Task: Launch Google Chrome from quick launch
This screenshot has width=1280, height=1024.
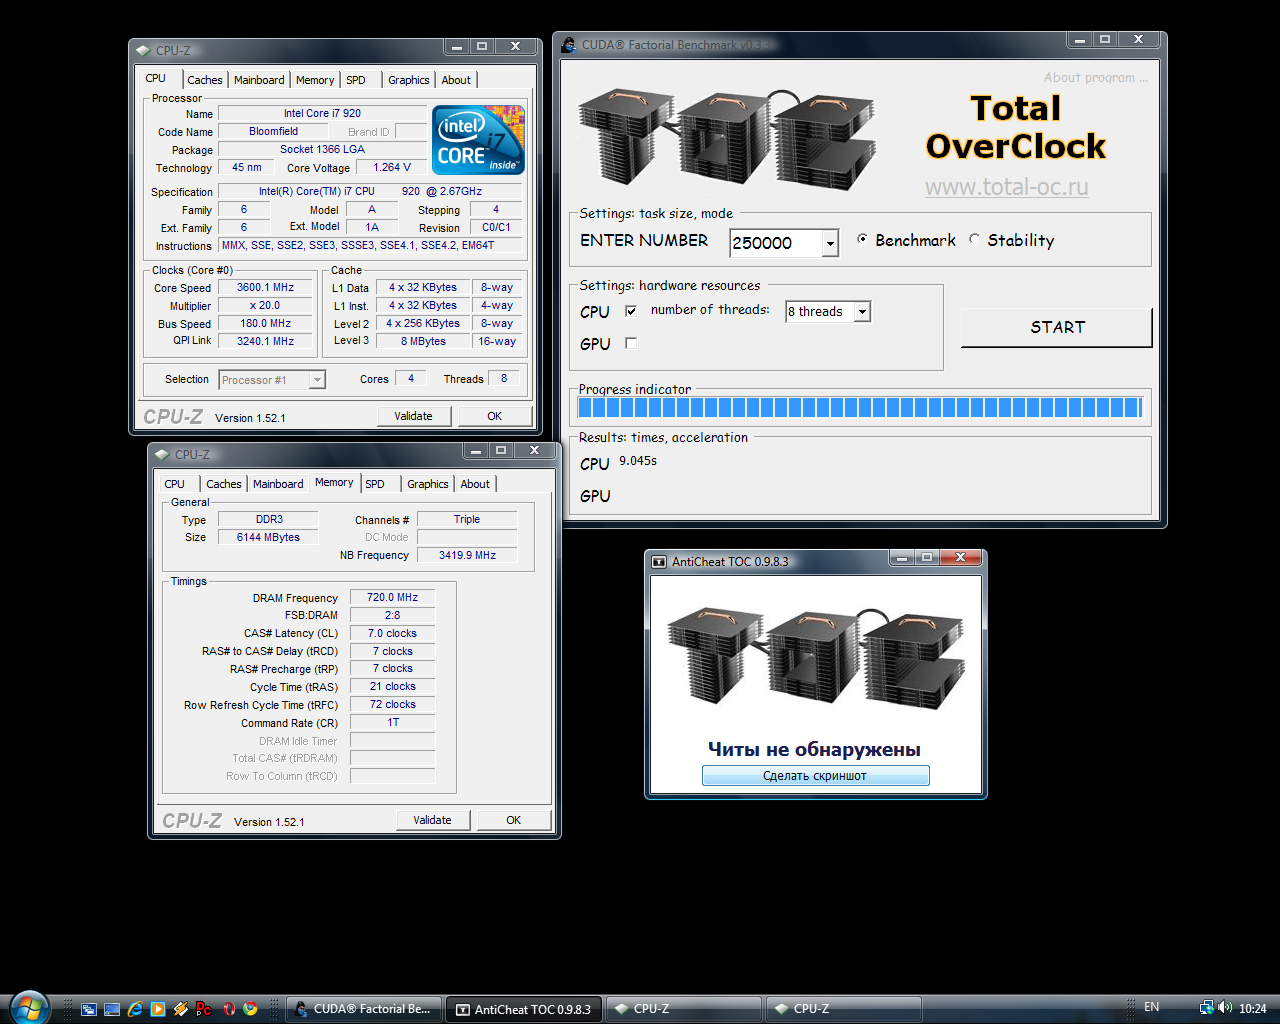Action: pos(250,1009)
